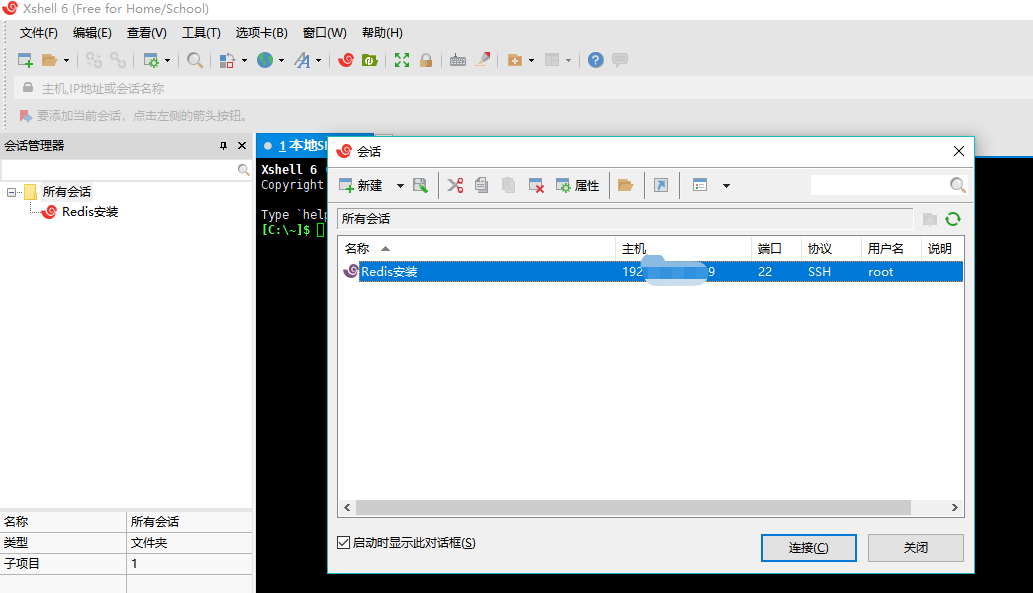
Task: Click the file transfer icon in main toolbar
Action: pyautogui.click(x=227, y=60)
